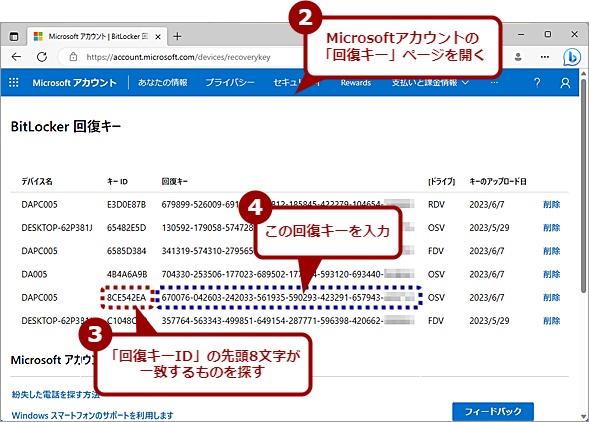Open the tab actions menu icon

14,36
